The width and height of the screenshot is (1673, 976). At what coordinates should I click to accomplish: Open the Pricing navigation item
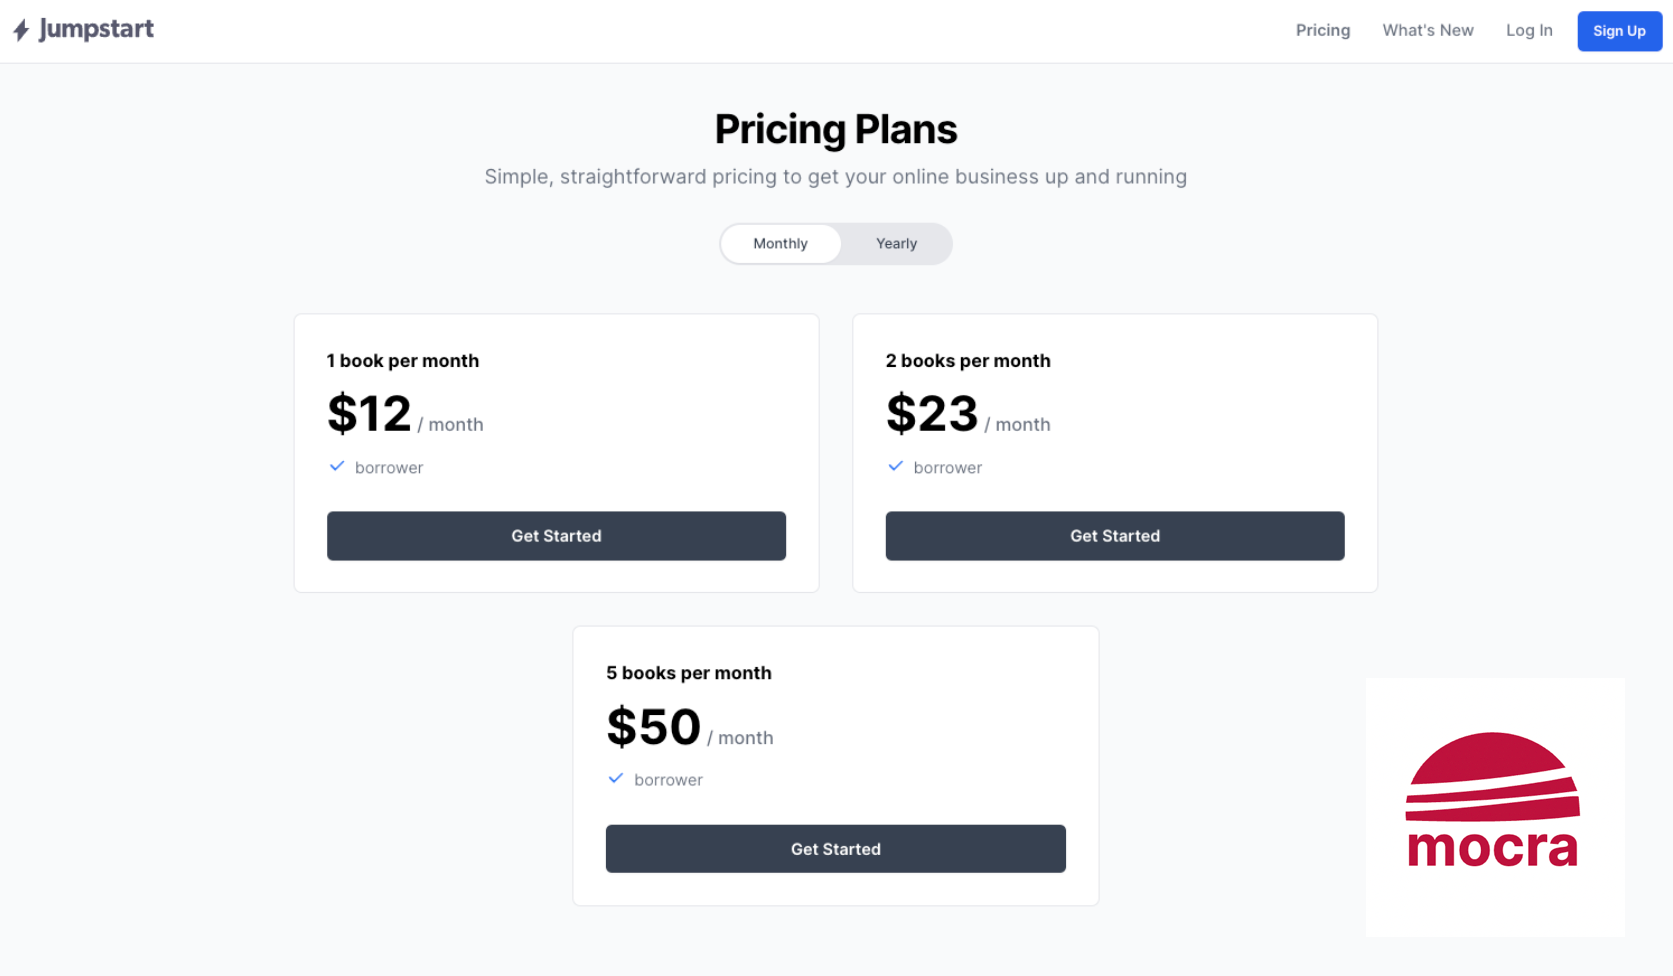coord(1322,30)
